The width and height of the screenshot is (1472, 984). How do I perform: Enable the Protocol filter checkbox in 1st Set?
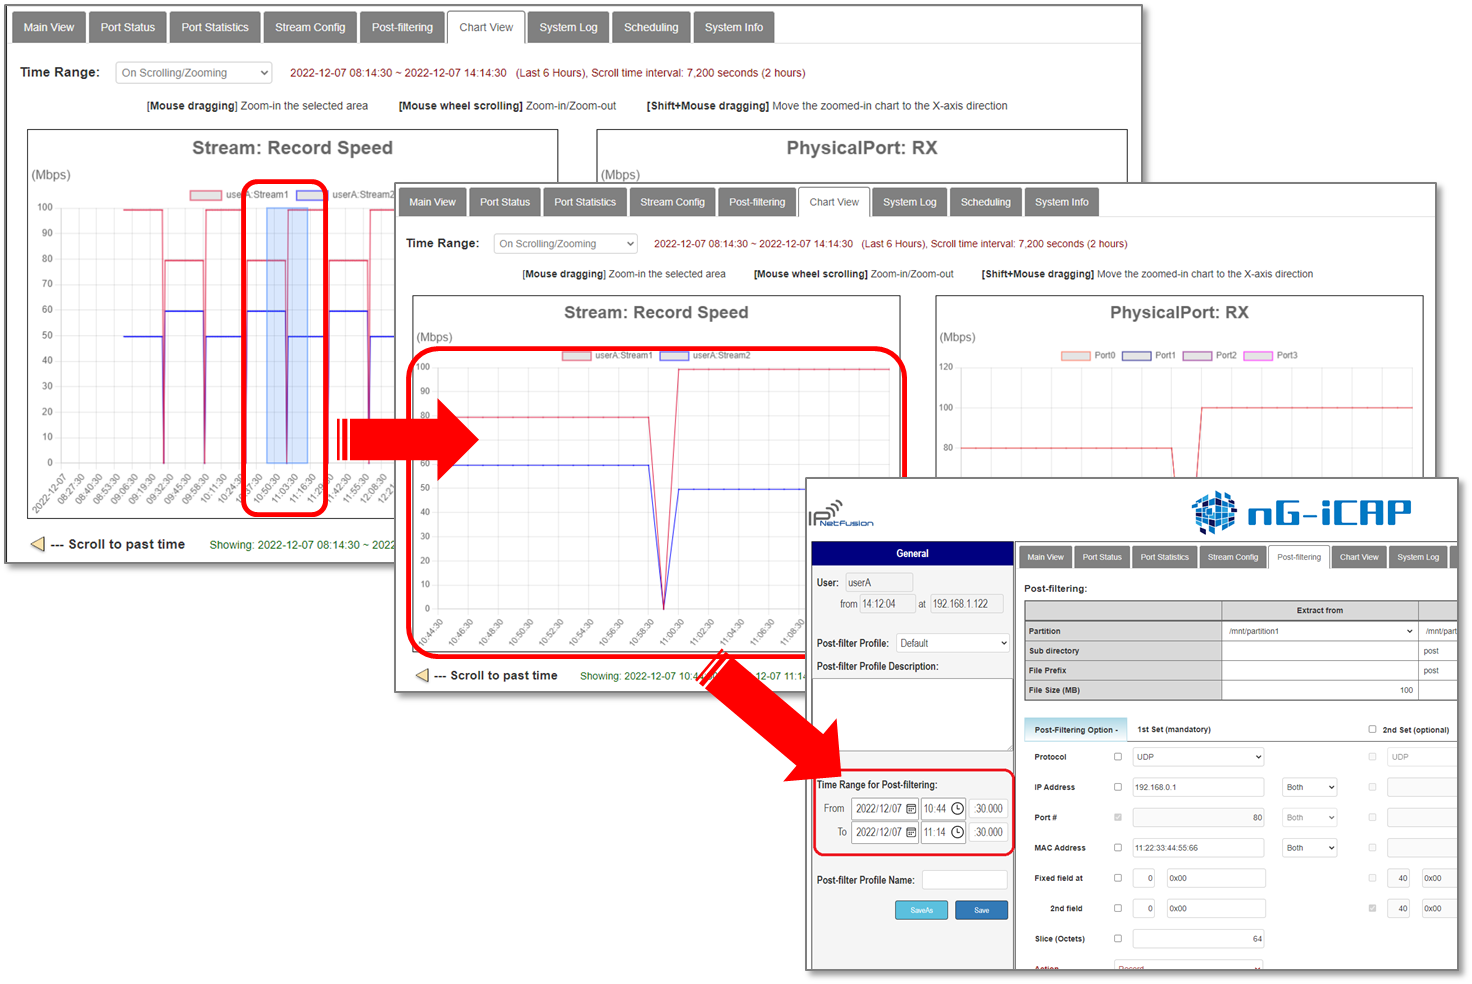[x=1118, y=757]
